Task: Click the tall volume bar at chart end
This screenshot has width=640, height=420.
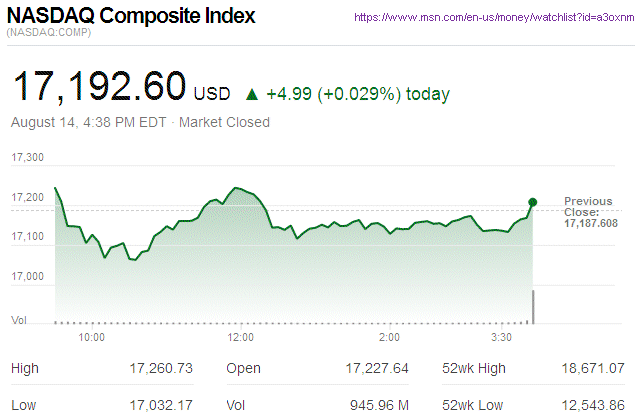Action: (534, 307)
